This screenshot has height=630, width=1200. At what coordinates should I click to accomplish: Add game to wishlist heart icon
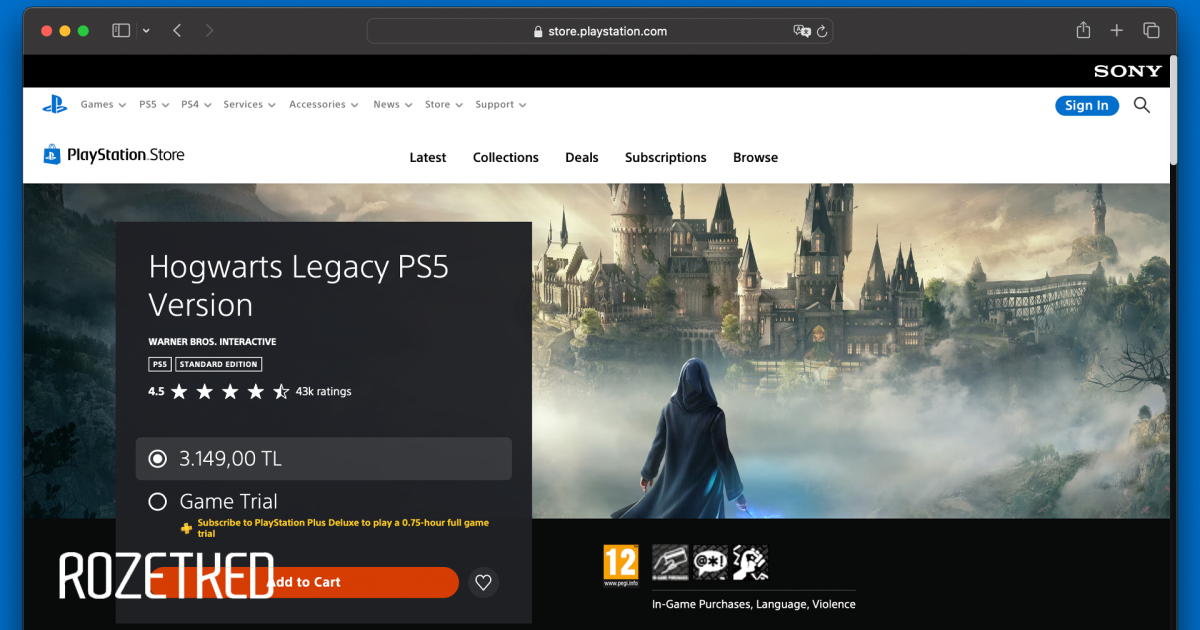point(483,582)
